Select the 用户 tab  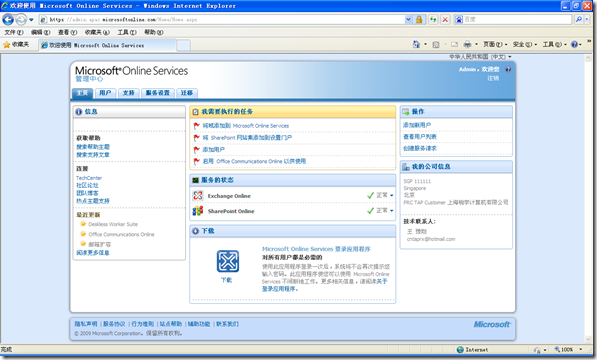click(x=105, y=93)
